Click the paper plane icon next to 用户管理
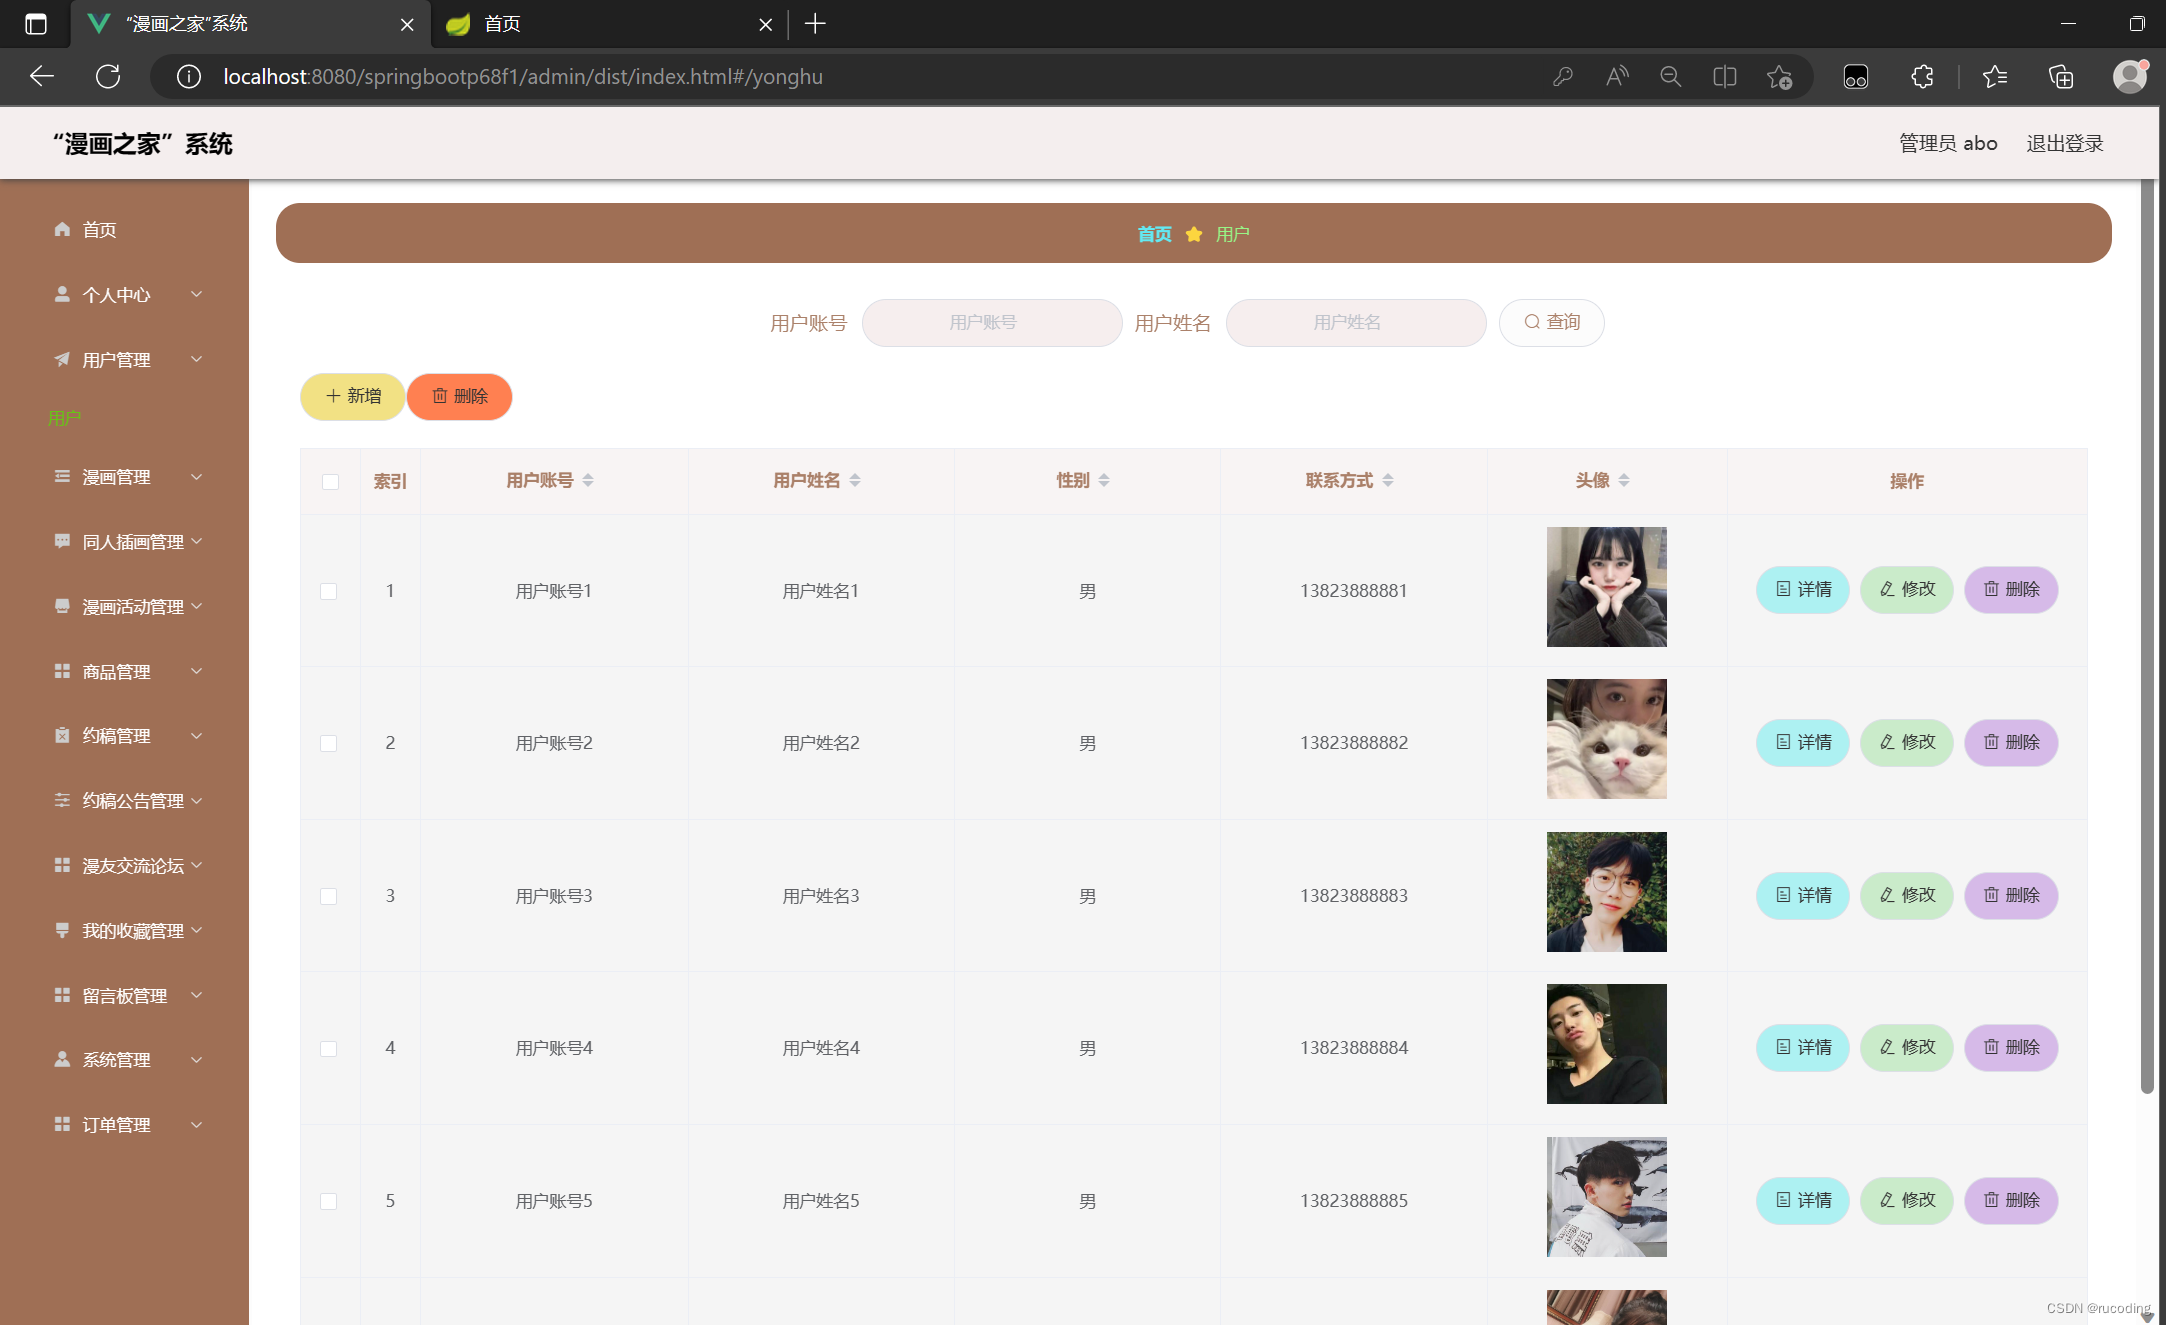This screenshot has width=2166, height=1325. click(x=62, y=359)
